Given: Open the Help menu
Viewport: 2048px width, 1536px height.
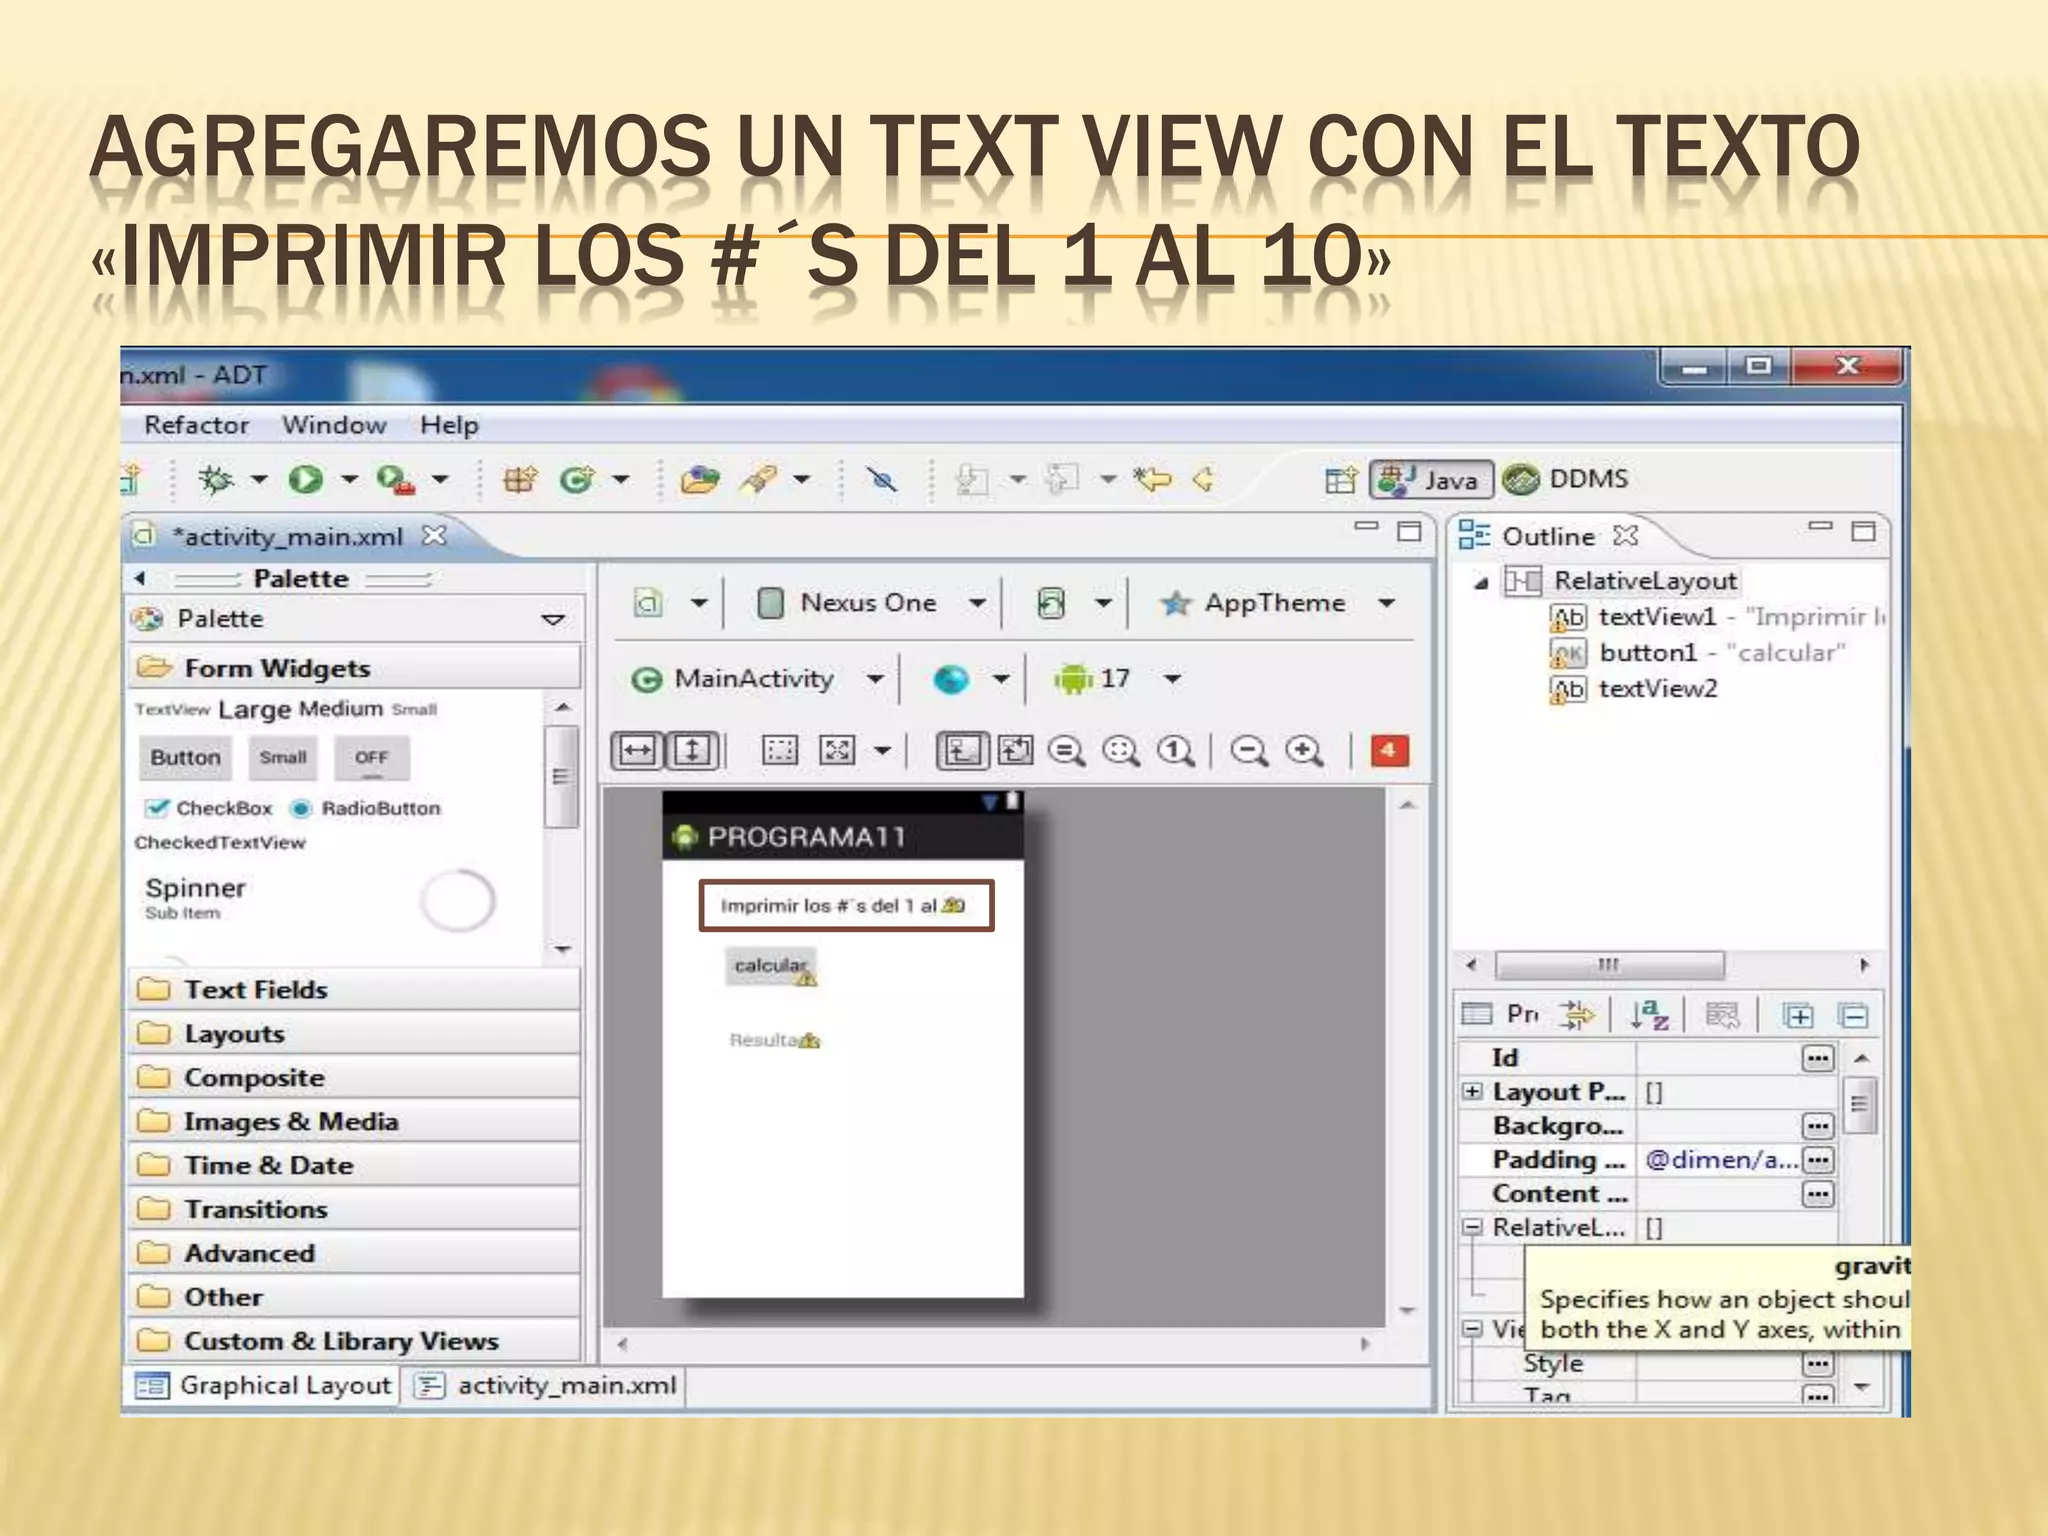Looking at the screenshot, I should tap(449, 425).
